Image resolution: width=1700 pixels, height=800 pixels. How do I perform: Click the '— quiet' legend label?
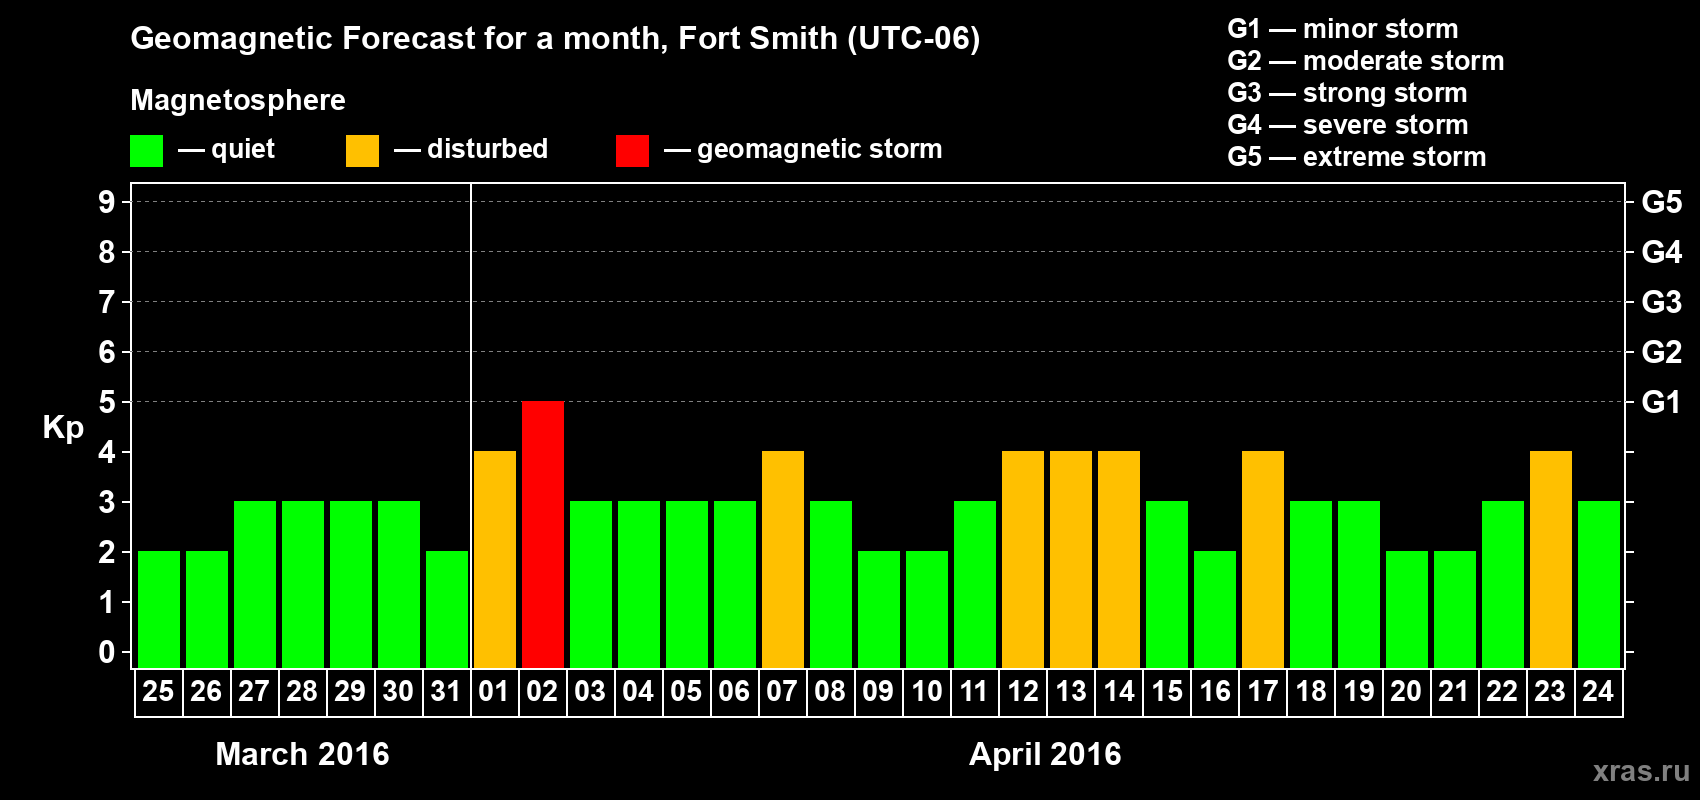(x=226, y=150)
